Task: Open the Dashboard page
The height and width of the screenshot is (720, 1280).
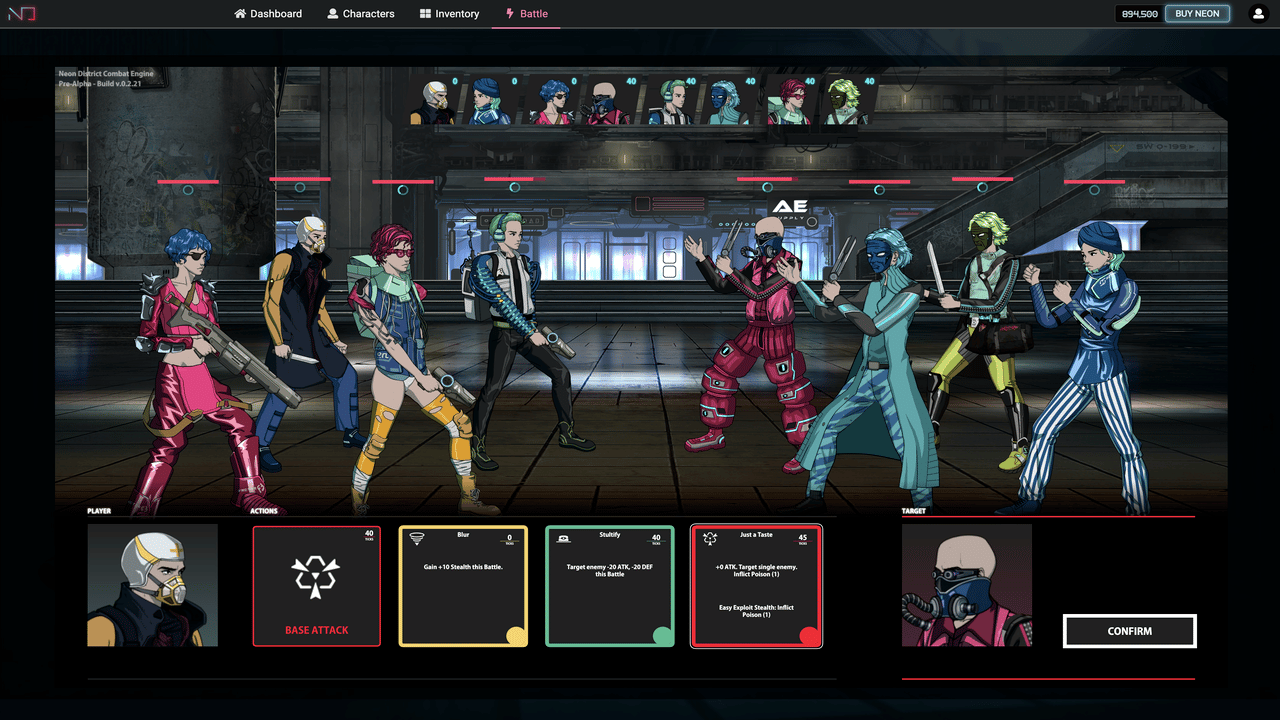Action: click(268, 14)
